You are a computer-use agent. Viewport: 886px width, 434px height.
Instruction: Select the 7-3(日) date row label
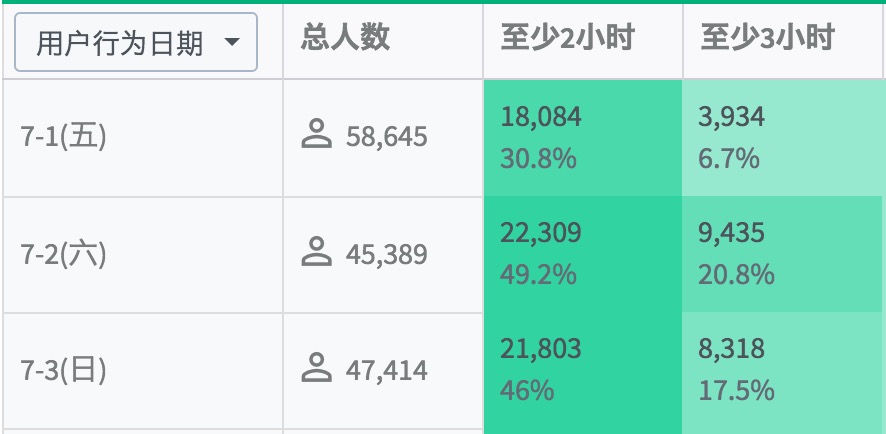point(63,371)
